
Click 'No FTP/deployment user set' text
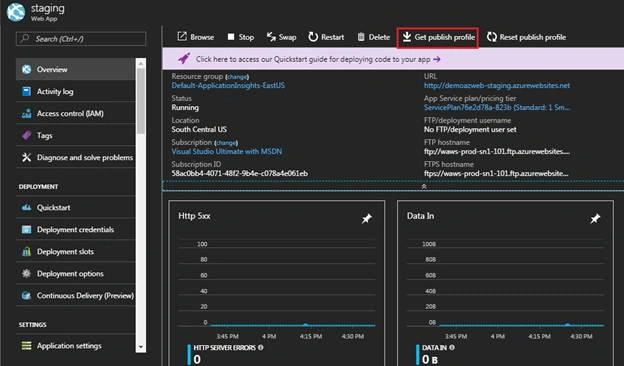tap(470, 129)
